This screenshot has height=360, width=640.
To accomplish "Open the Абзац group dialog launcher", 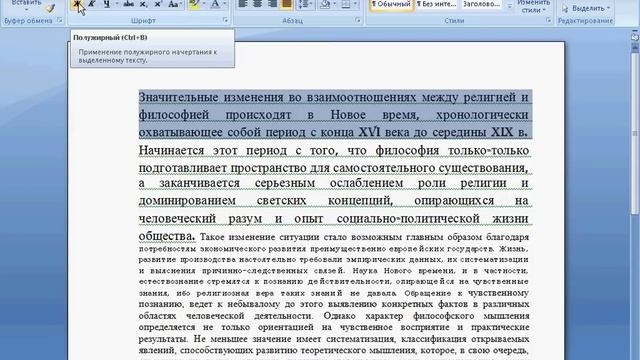I will (358, 20).
